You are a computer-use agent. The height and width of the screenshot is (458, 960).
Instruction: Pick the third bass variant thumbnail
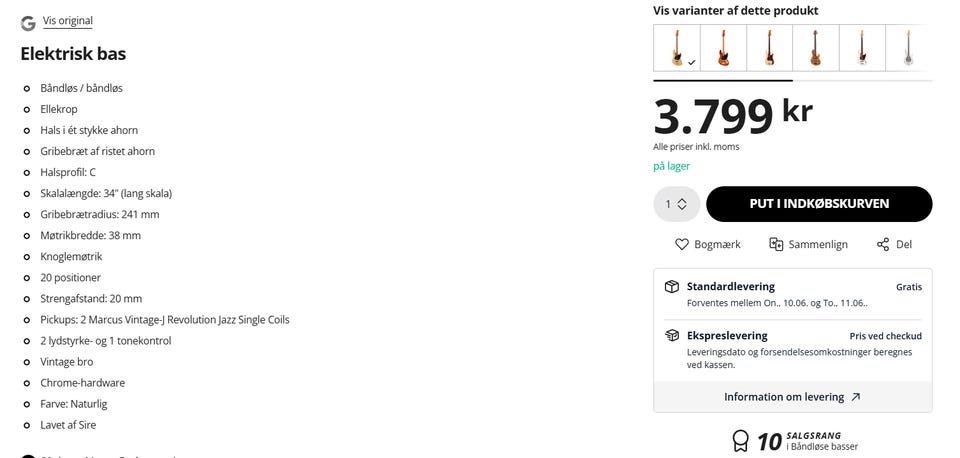[770, 48]
